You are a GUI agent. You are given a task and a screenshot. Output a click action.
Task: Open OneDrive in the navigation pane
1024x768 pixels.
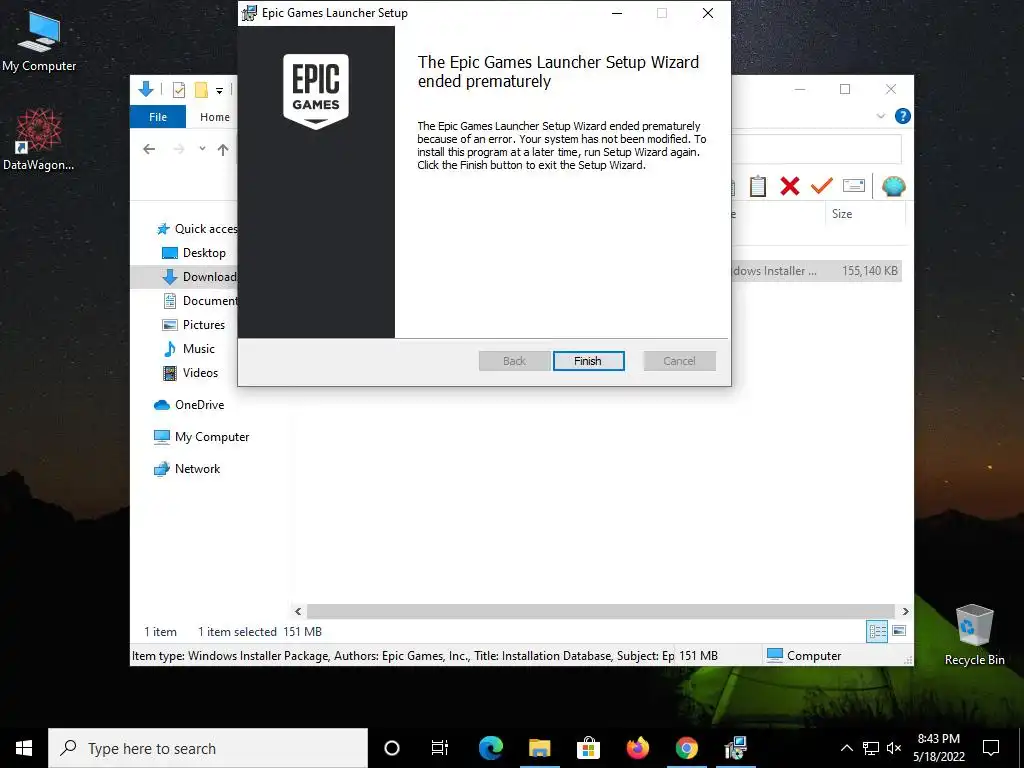[x=189, y=405]
